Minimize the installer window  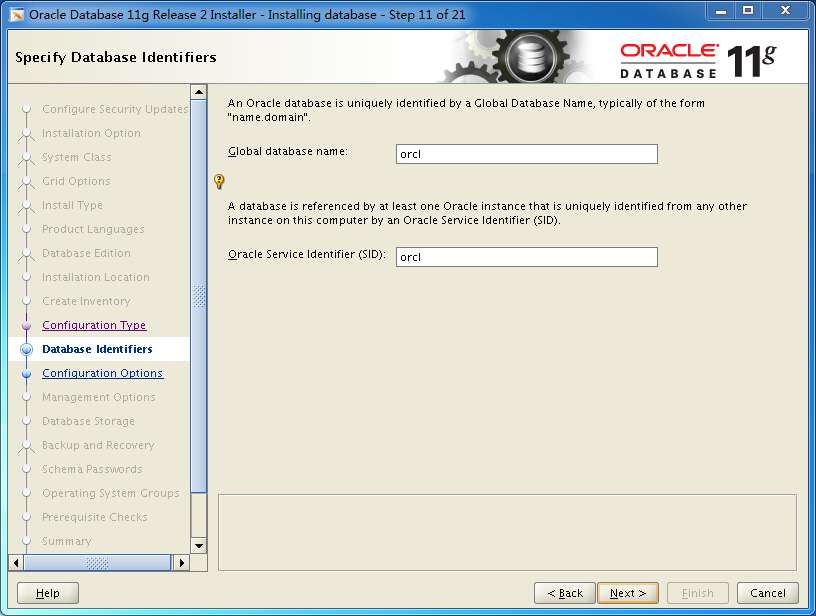(721, 11)
